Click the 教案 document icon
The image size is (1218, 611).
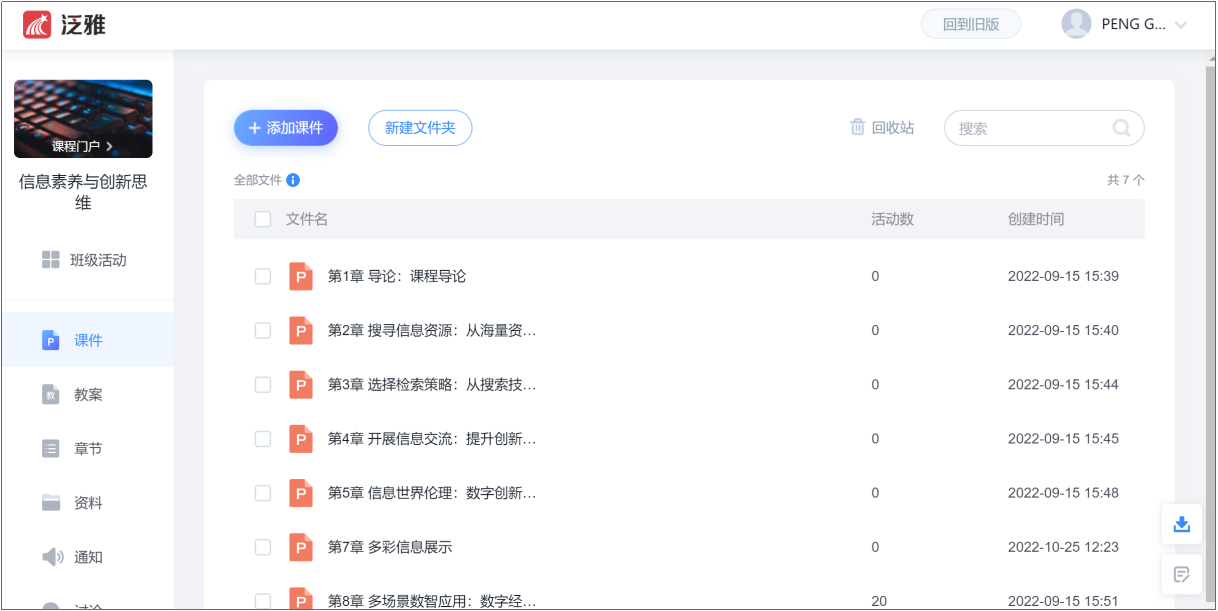pos(51,395)
